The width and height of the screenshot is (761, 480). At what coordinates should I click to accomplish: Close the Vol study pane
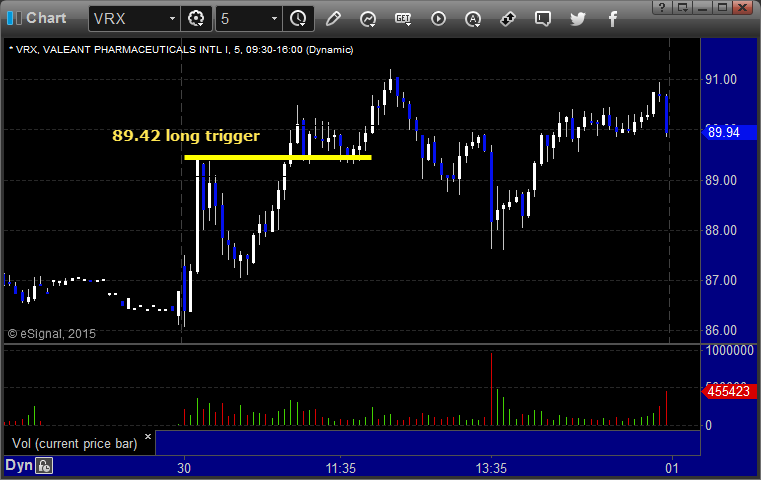point(148,437)
